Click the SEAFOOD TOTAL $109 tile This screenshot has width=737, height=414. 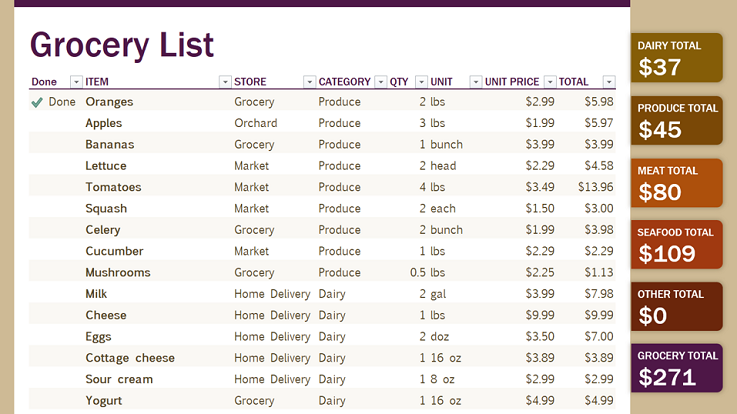click(x=676, y=244)
